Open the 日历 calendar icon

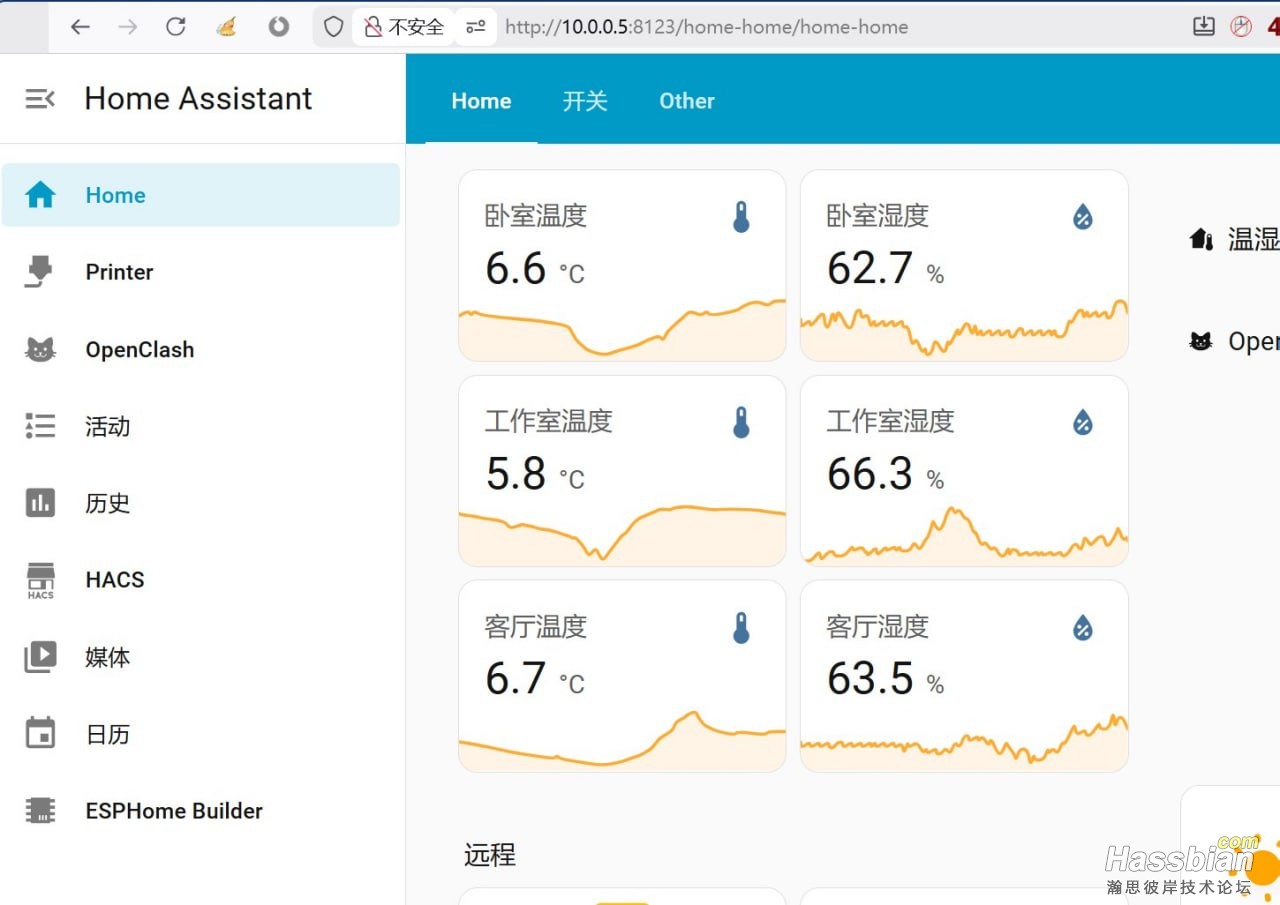coord(40,734)
